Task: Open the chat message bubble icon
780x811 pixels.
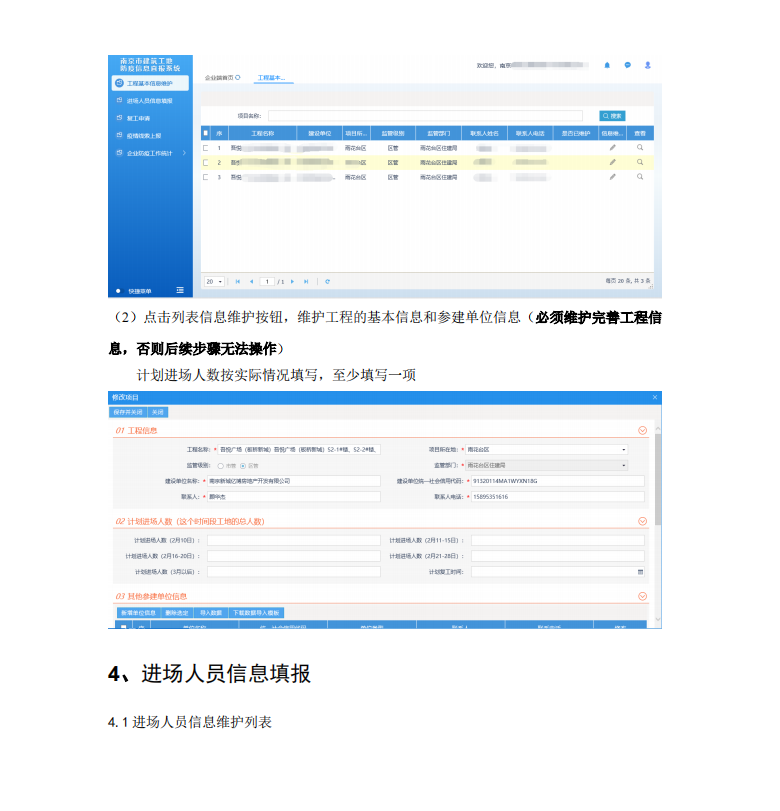Action: 627,65
